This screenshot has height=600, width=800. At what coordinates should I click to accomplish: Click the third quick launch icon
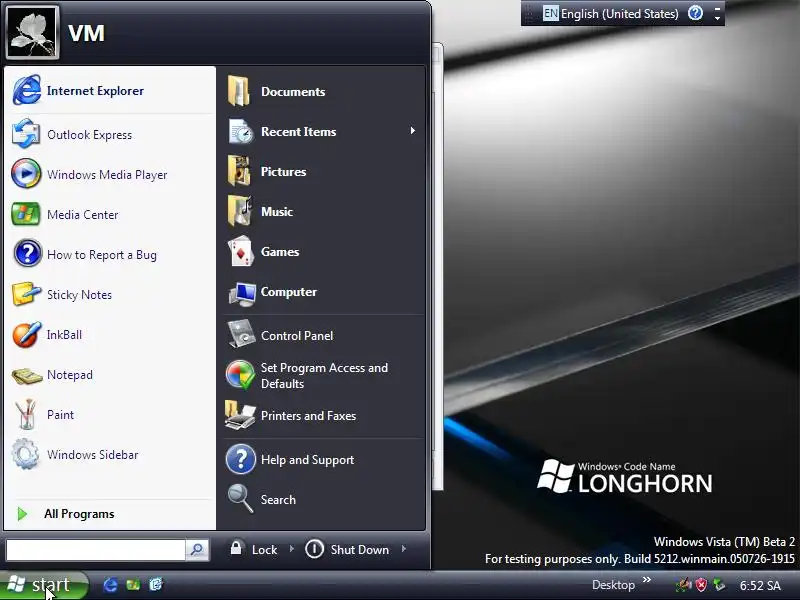coord(156,584)
